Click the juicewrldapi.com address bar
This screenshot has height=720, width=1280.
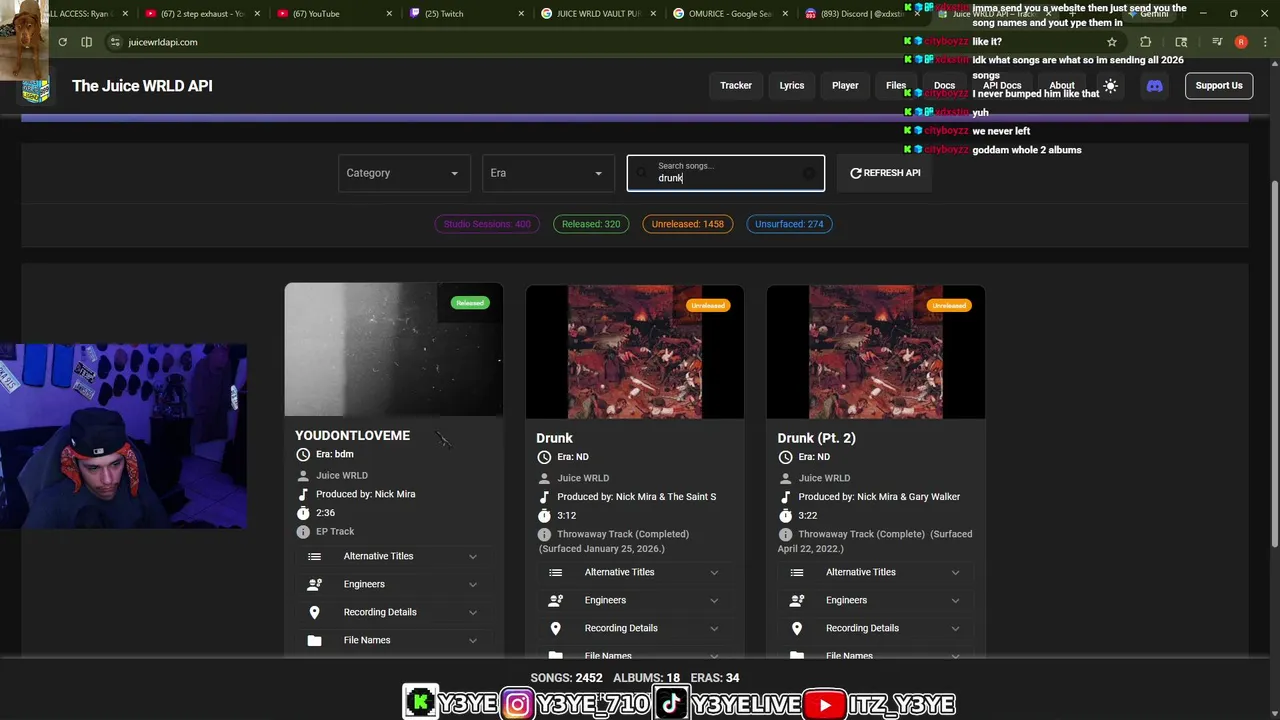(600, 42)
